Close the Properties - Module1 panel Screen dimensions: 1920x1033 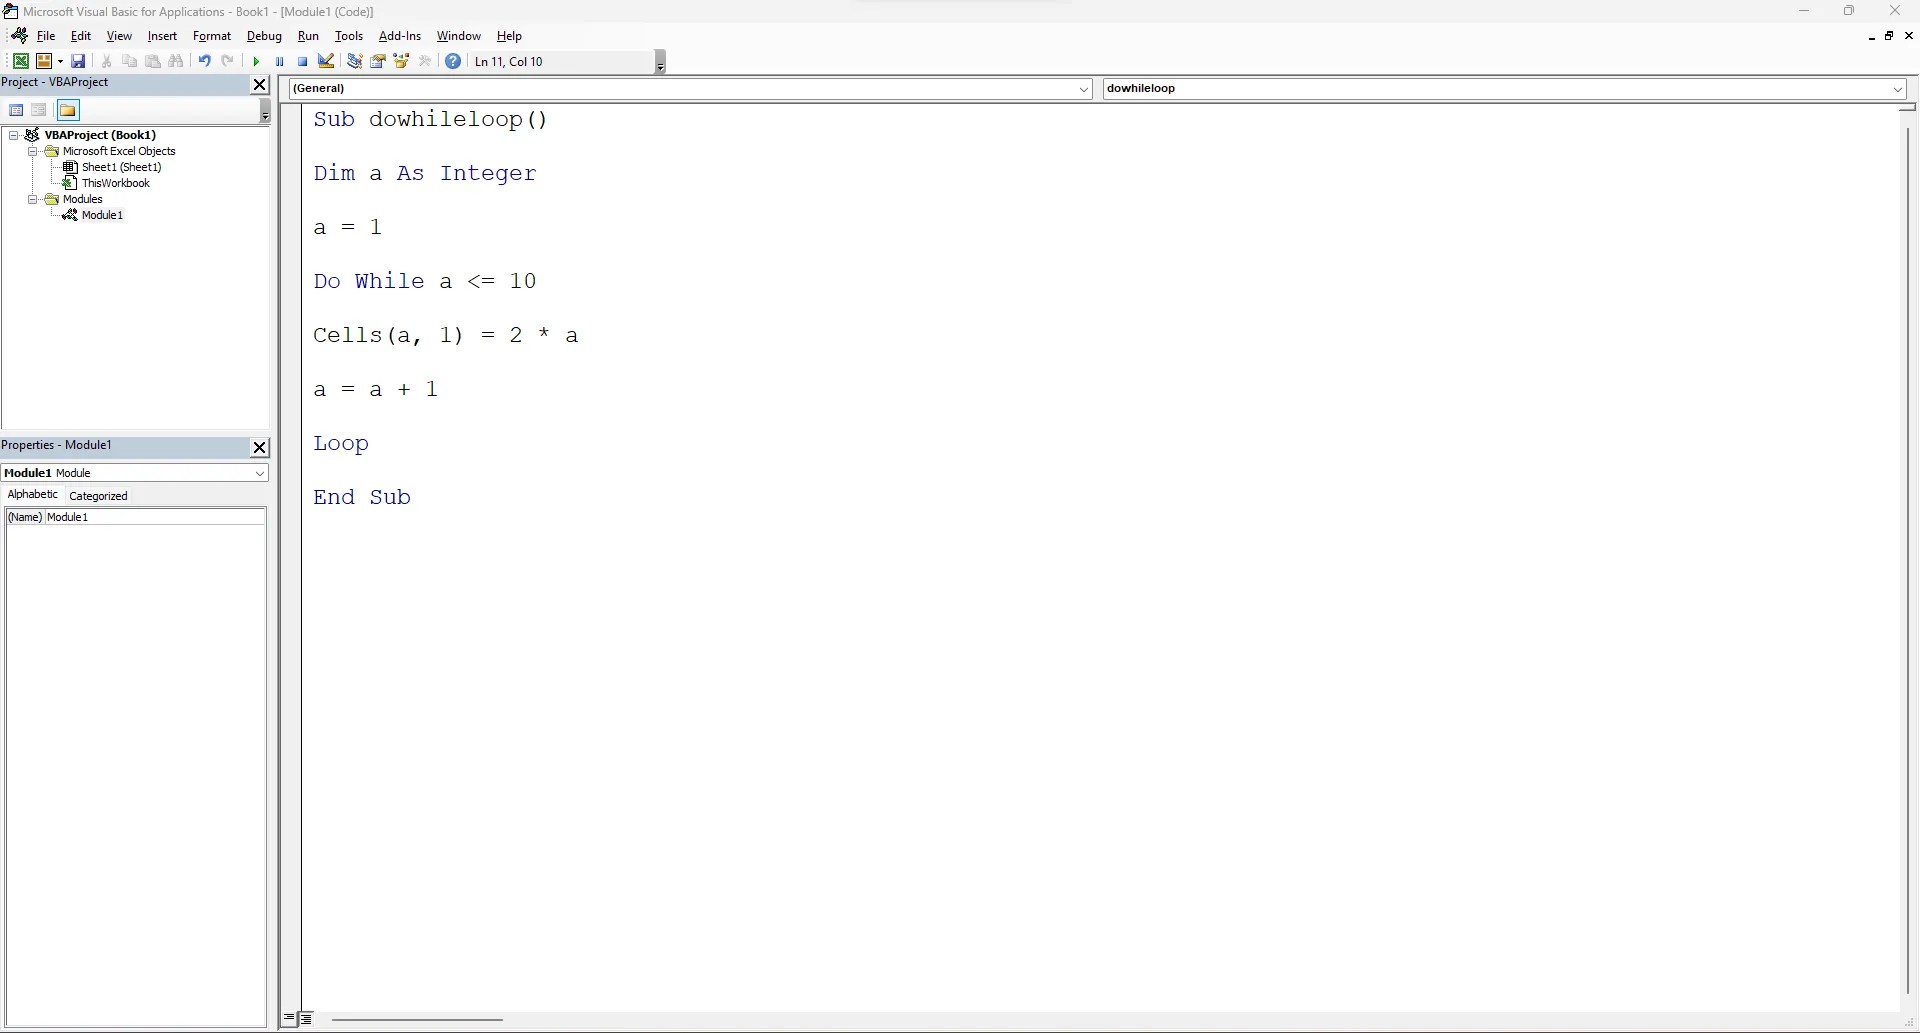(x=259, y=447)
